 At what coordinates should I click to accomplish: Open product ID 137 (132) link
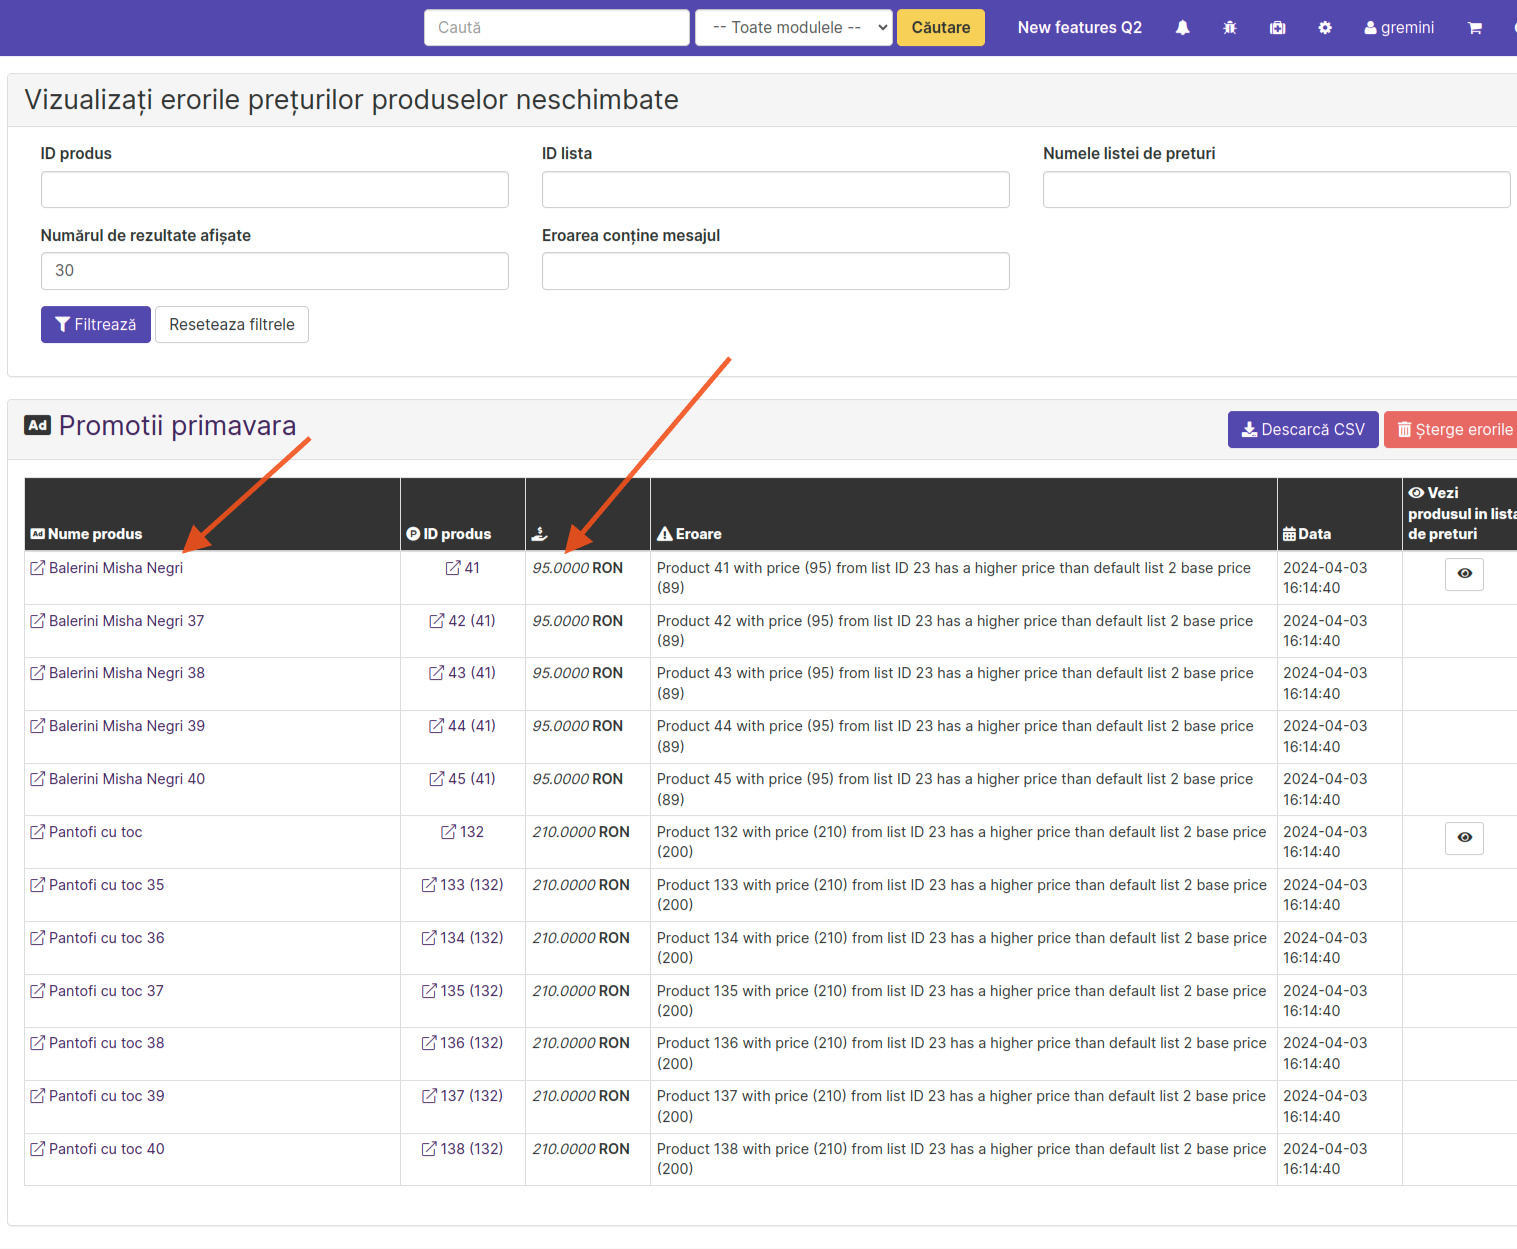pos(463,1096)
